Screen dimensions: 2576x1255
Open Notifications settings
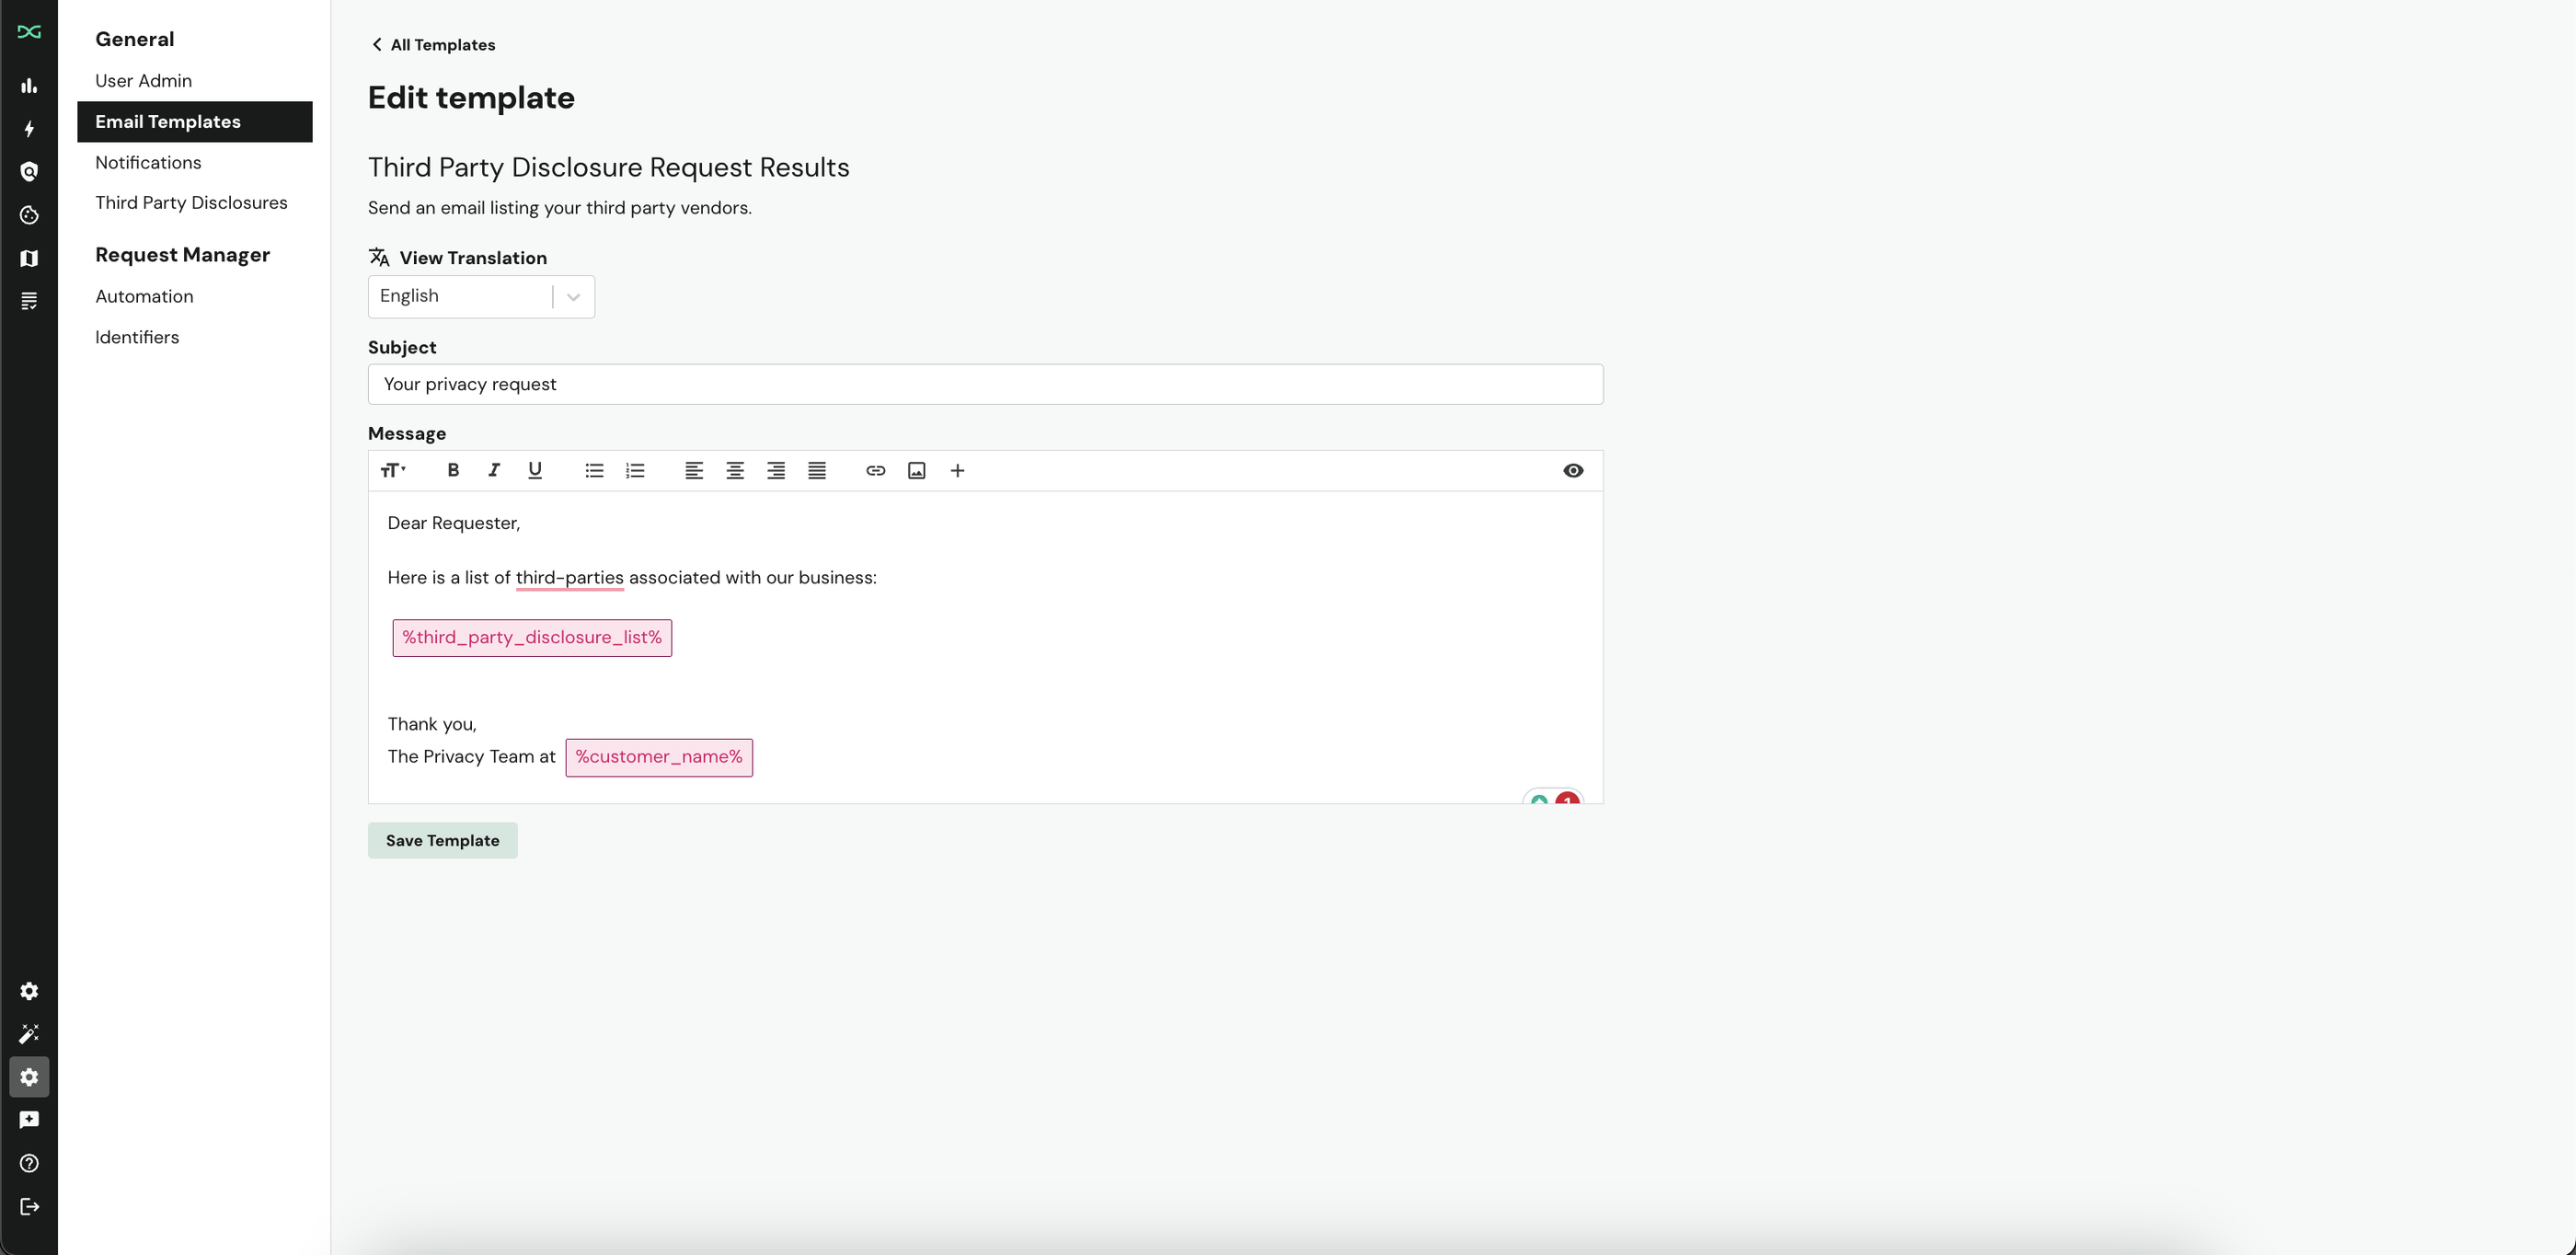pyautogui.click(x=148, y=162)
